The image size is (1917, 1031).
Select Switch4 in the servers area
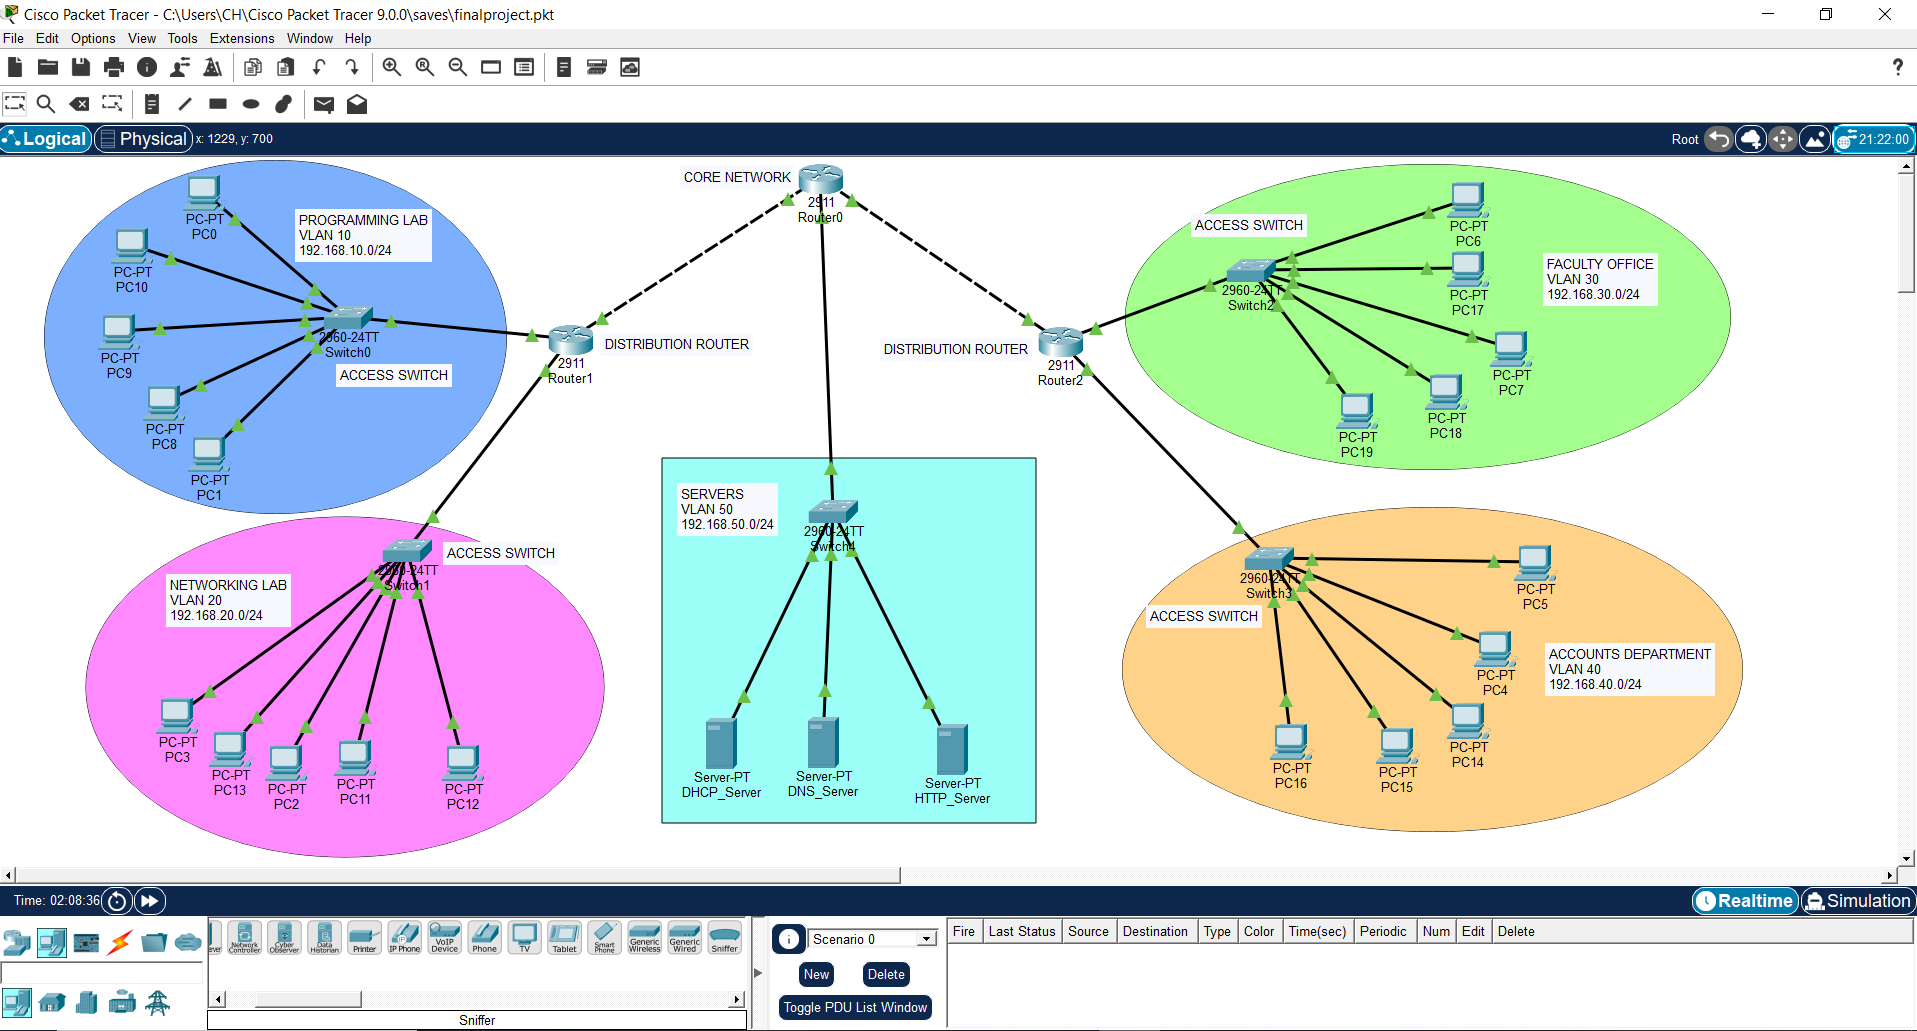pyautogui.click(x=832, y=513)
